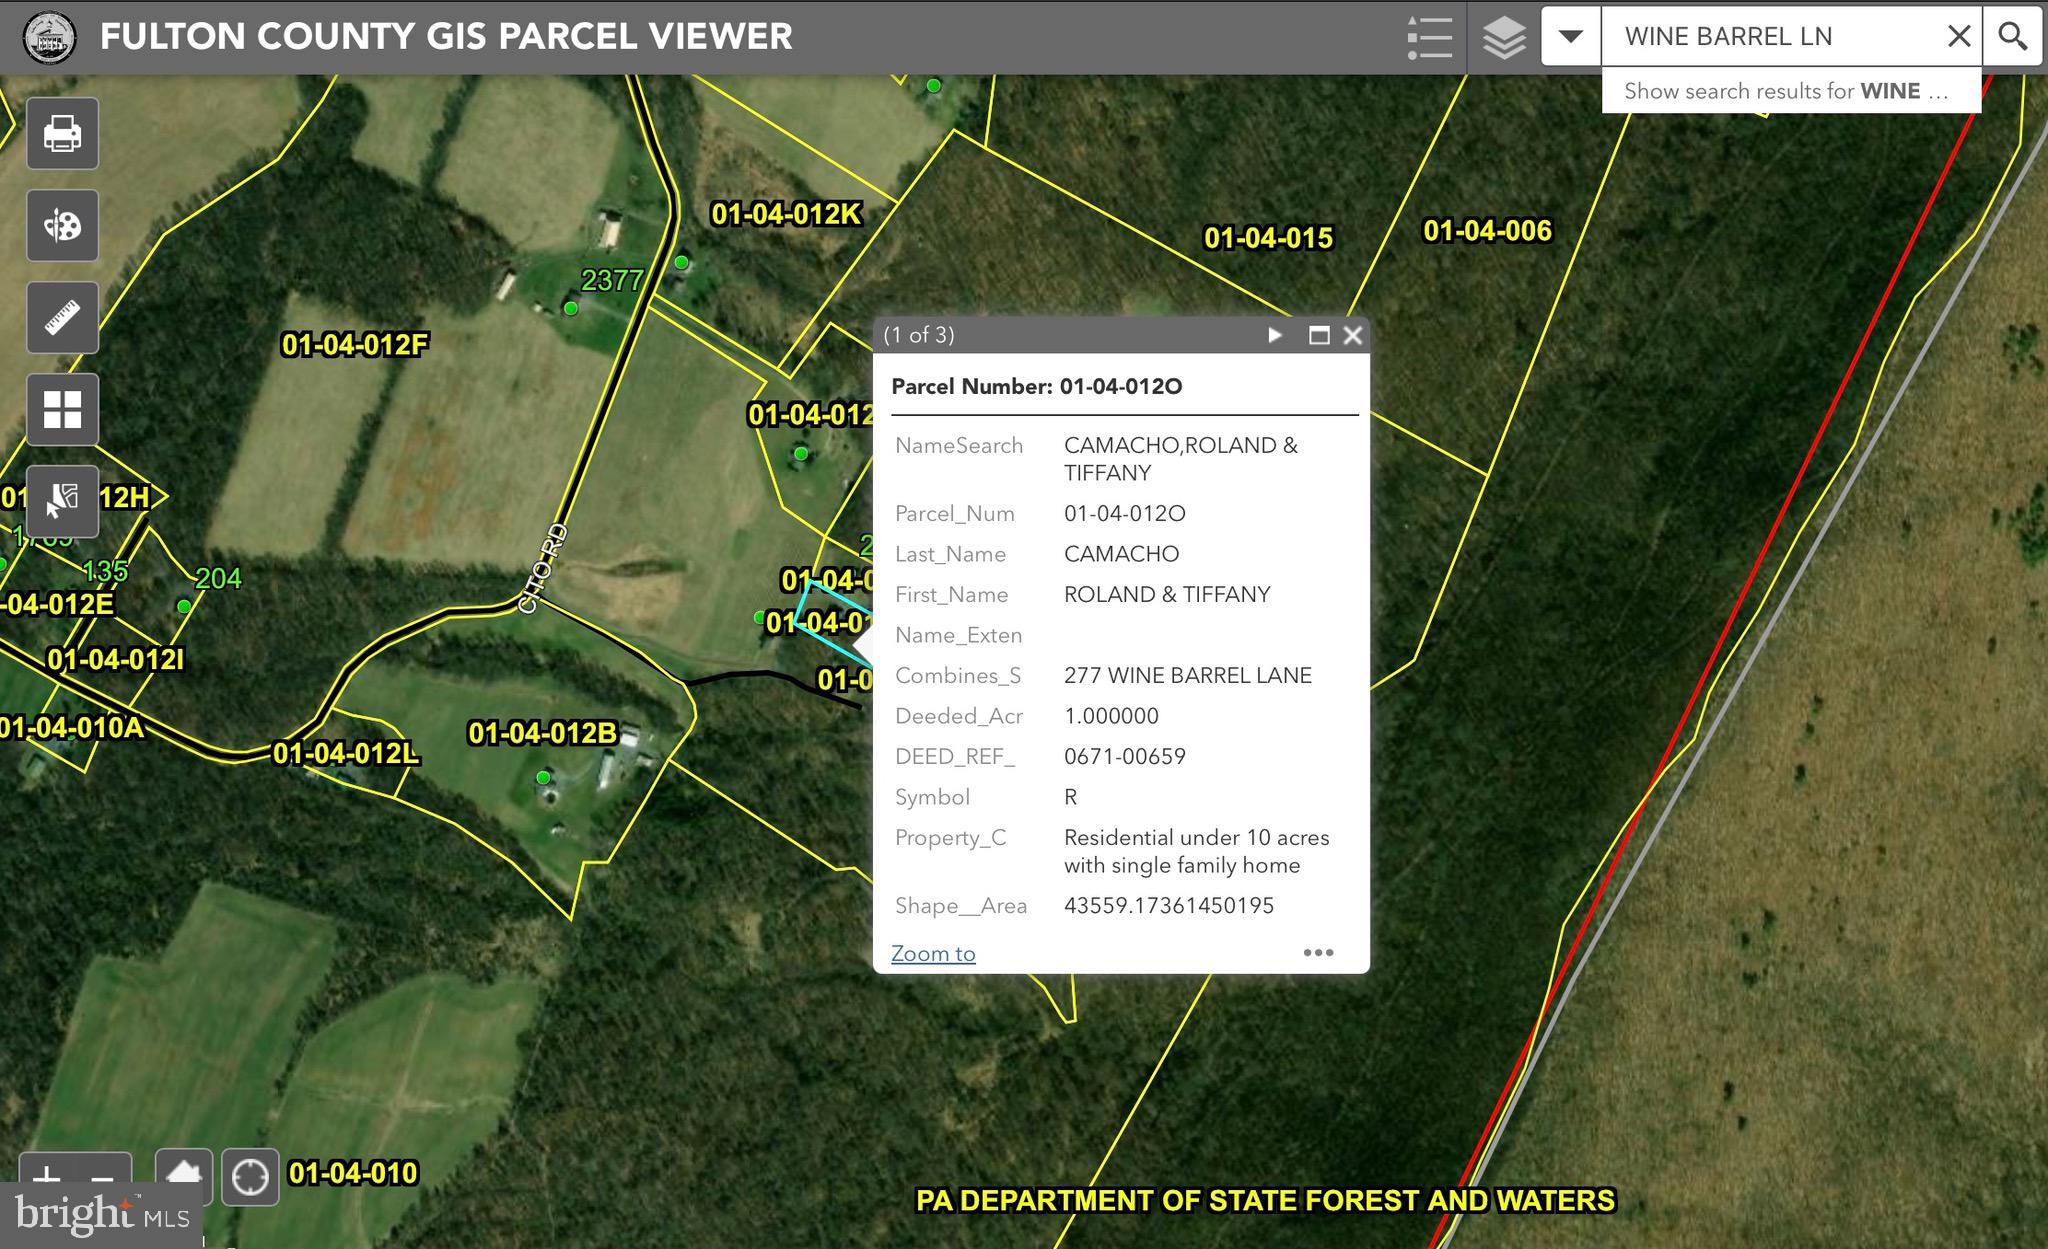This screenshot has height=1249, width=2048.
Task: Open the Layer List panel
Action: [x=1504, y=37]
